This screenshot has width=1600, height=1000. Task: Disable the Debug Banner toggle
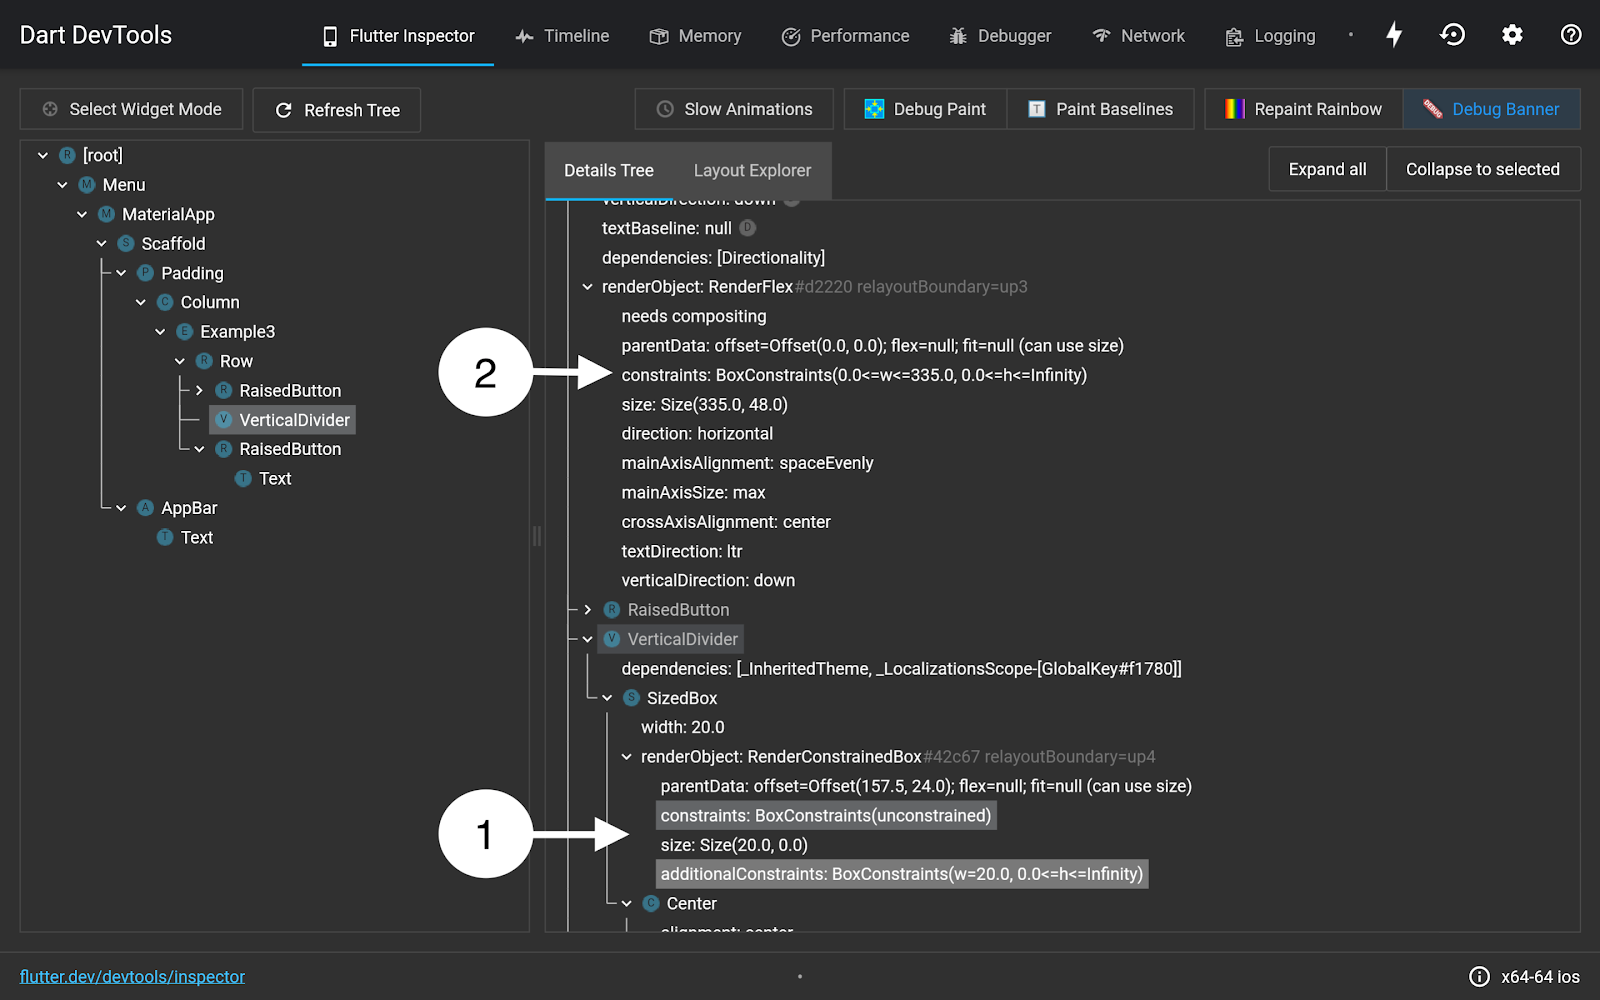[x=1491, y=109]
